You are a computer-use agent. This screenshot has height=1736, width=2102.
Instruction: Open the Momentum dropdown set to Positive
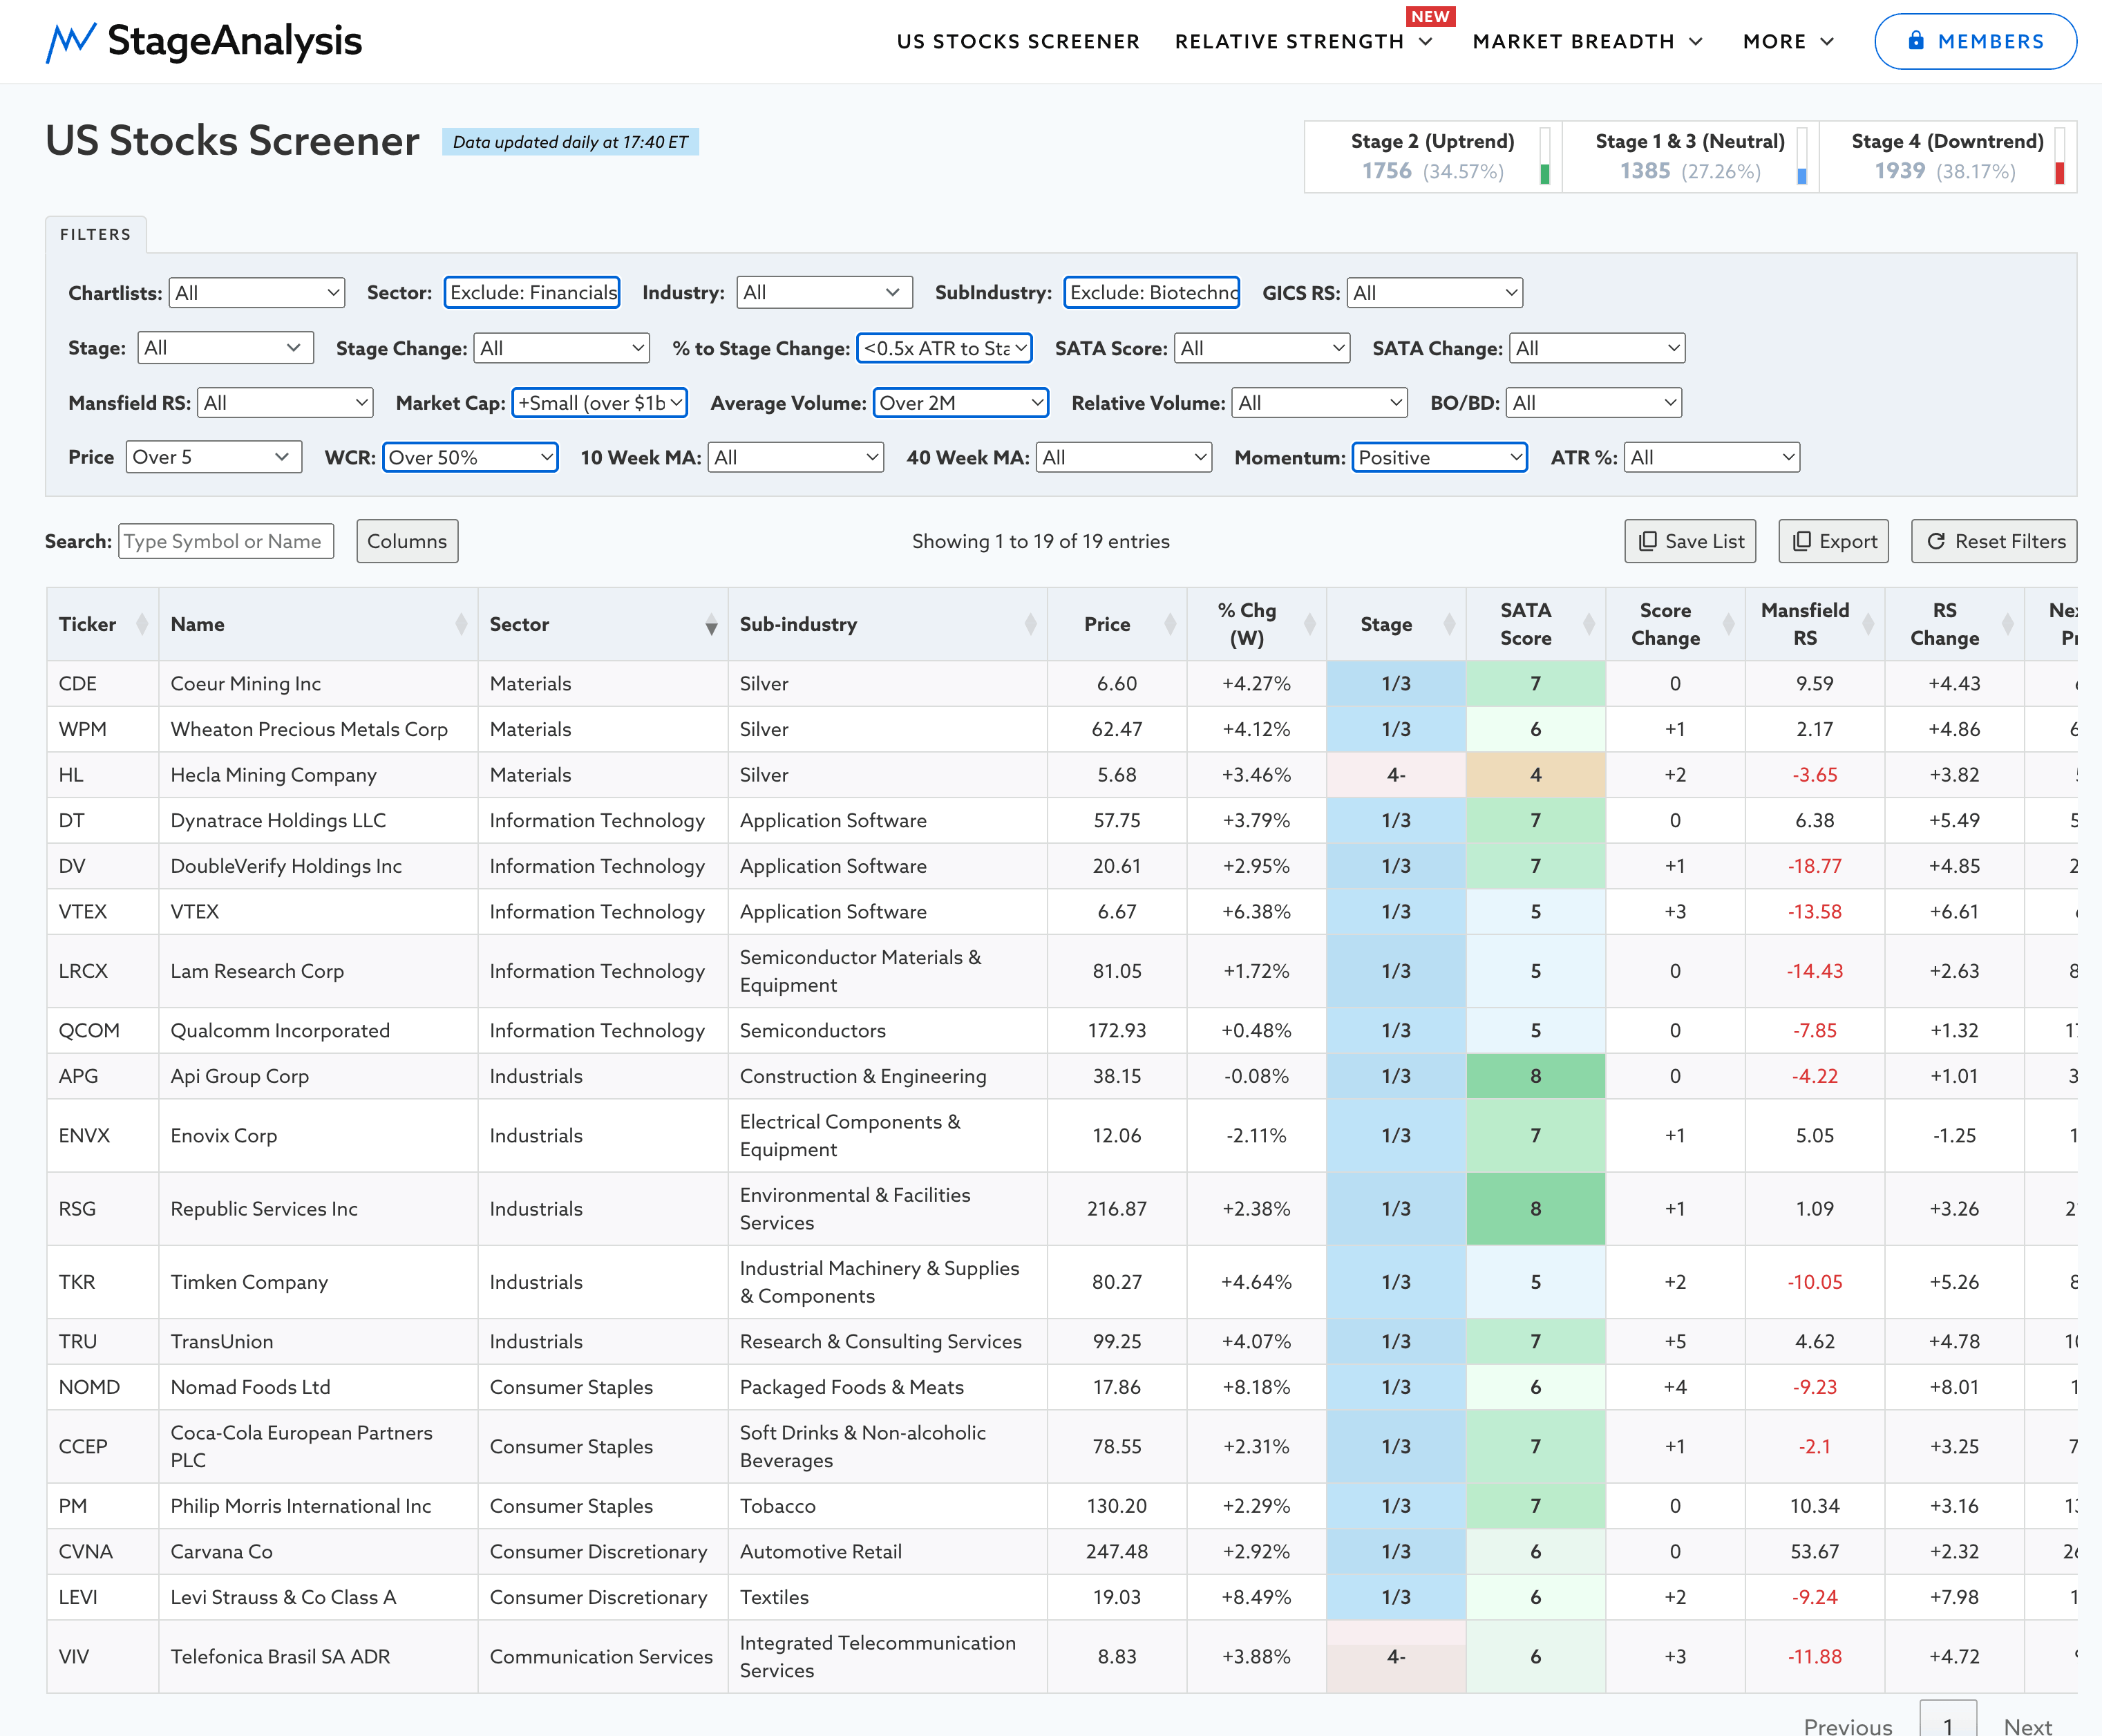click(1439, 457)
